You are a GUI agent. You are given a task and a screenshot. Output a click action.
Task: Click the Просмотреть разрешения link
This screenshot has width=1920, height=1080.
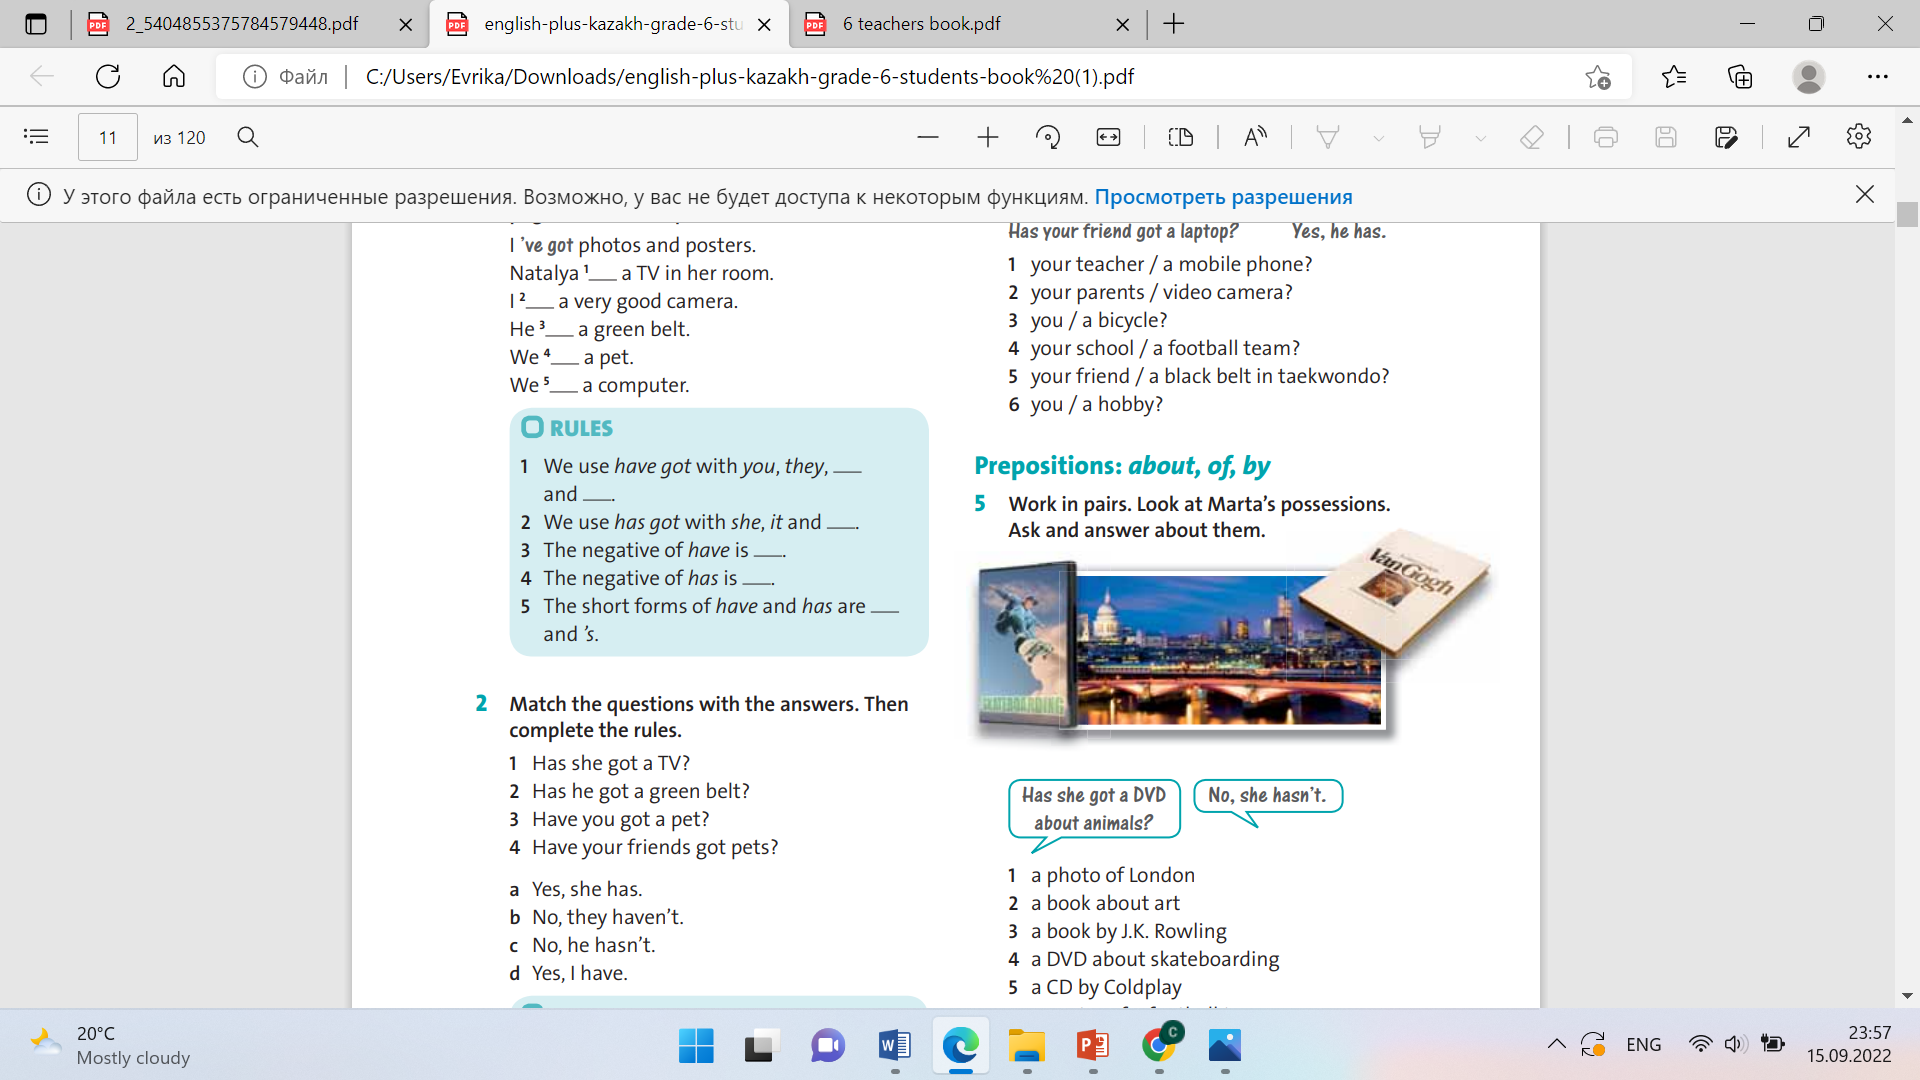click(x=1223, y=197)
